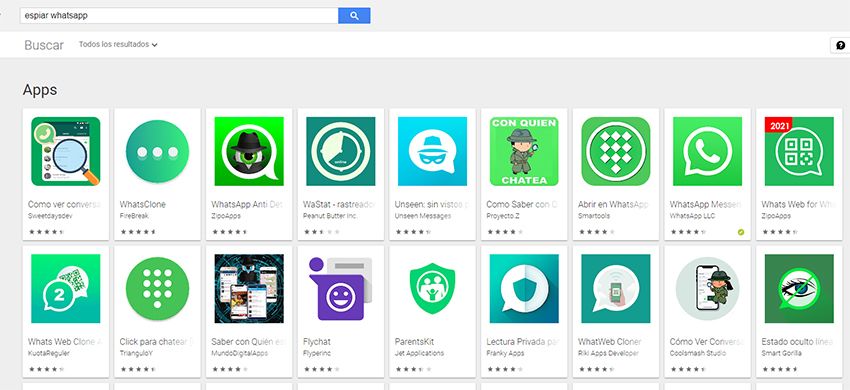
Task: Open the Coolsmash Studio detective phone icon
Action: (x=707, y=289)
